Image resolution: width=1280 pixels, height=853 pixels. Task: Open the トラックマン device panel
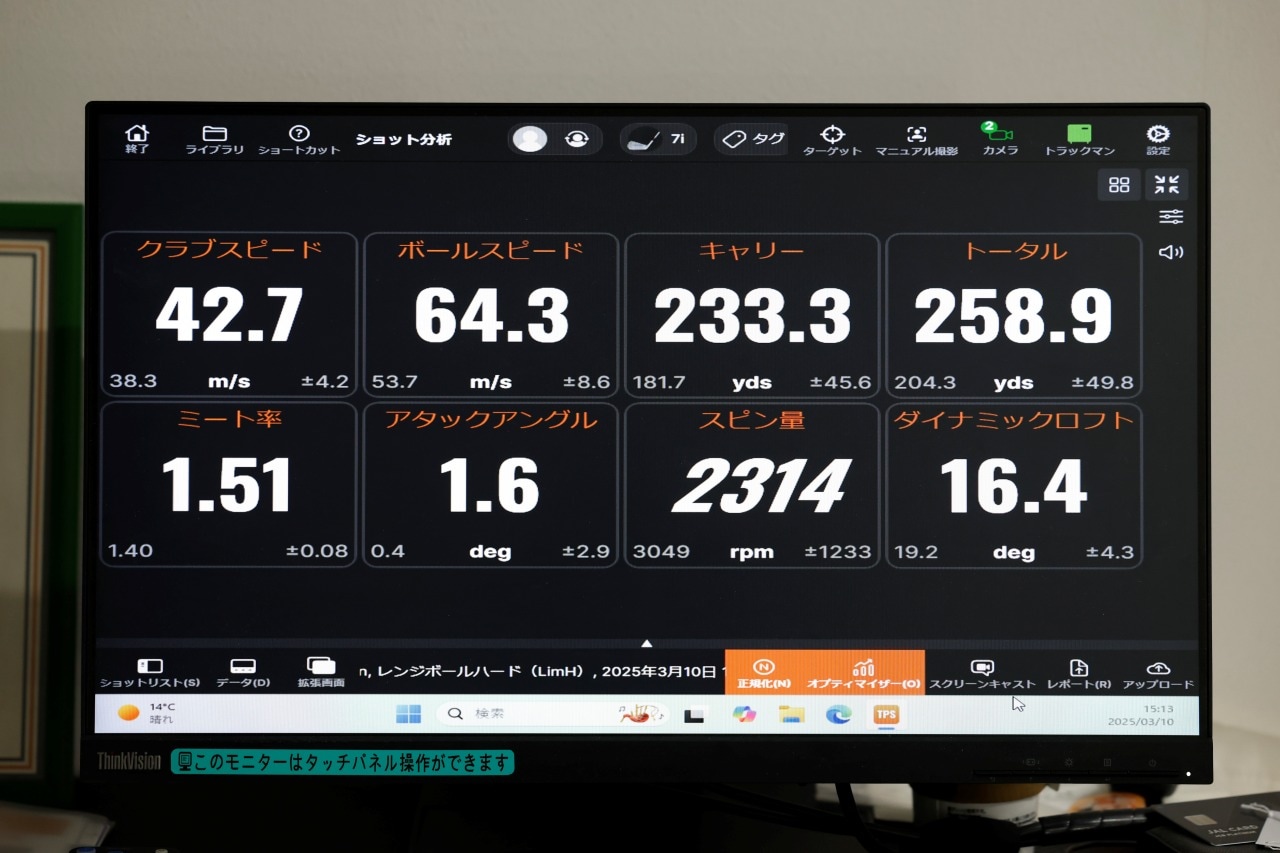1079,139
